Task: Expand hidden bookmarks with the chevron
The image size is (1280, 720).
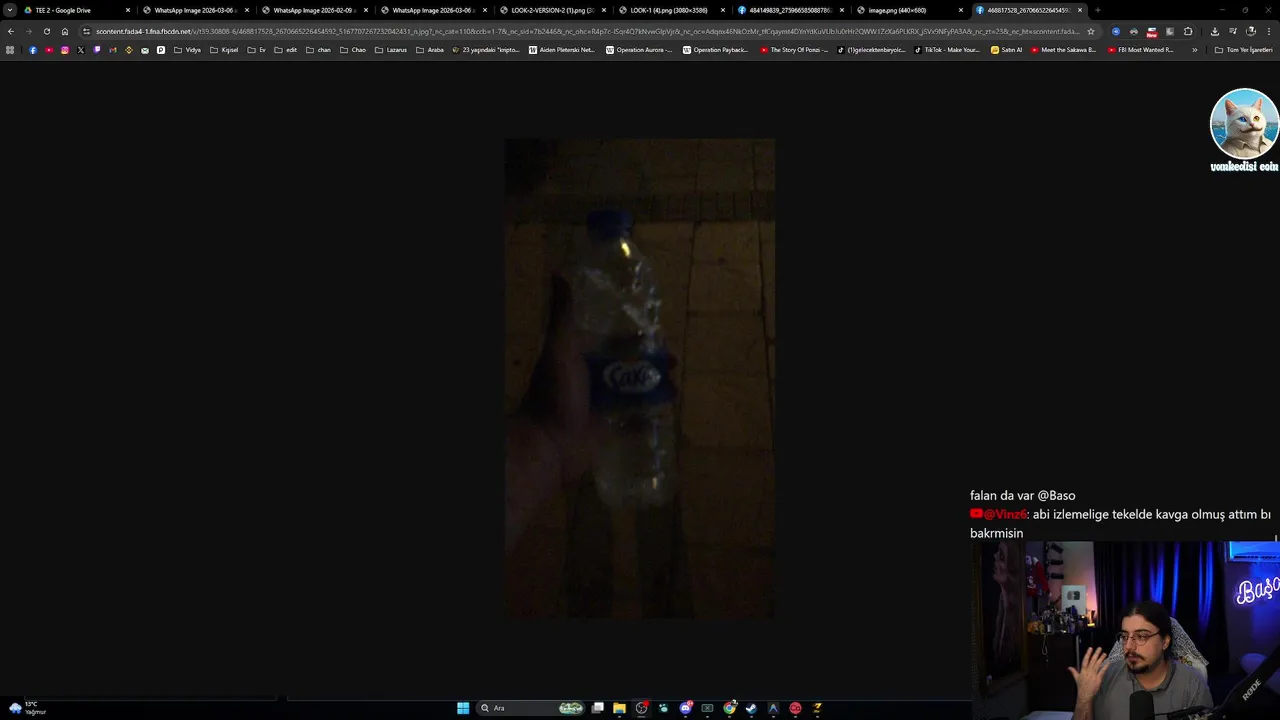Action: 1194,50
